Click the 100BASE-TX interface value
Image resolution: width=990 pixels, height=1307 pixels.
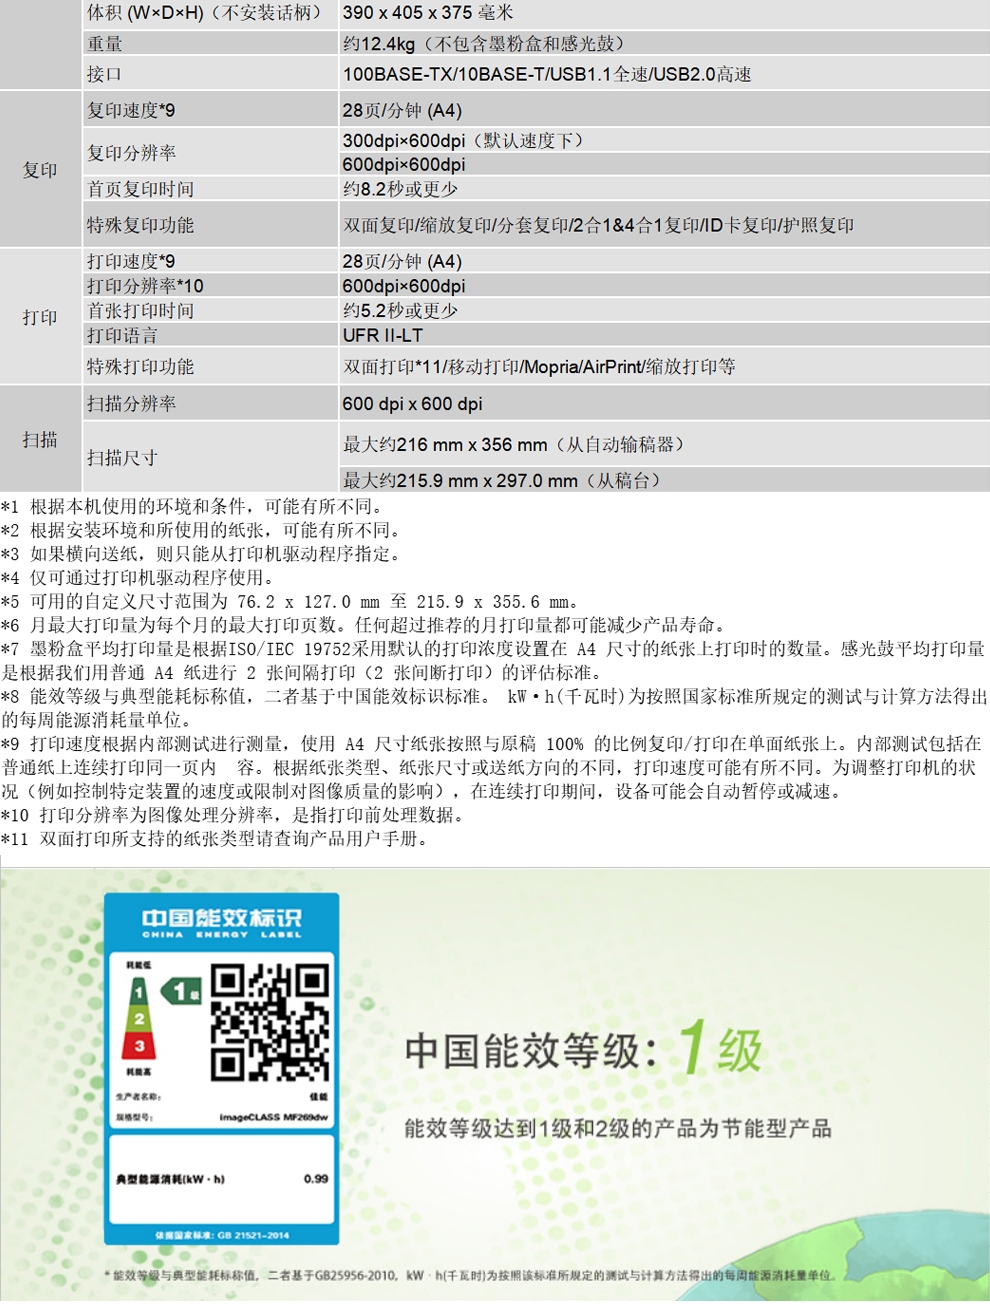click(546, 74)
